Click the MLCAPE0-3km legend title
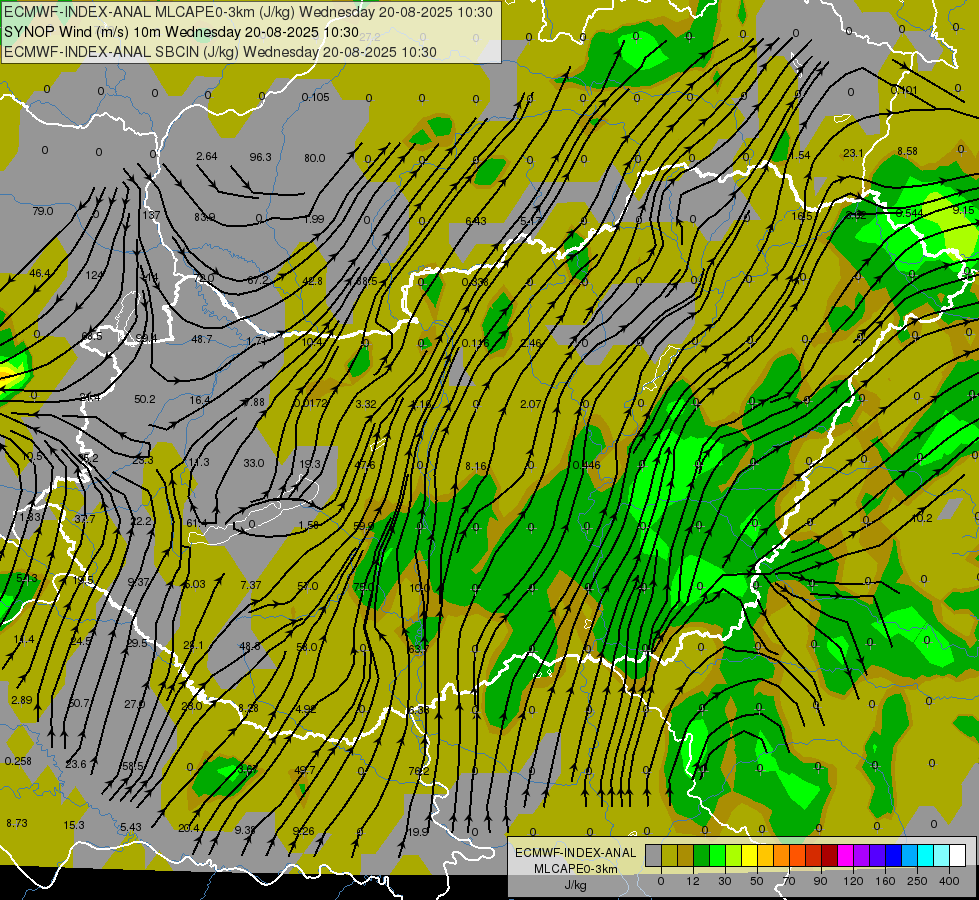 (x=576, y=869)
